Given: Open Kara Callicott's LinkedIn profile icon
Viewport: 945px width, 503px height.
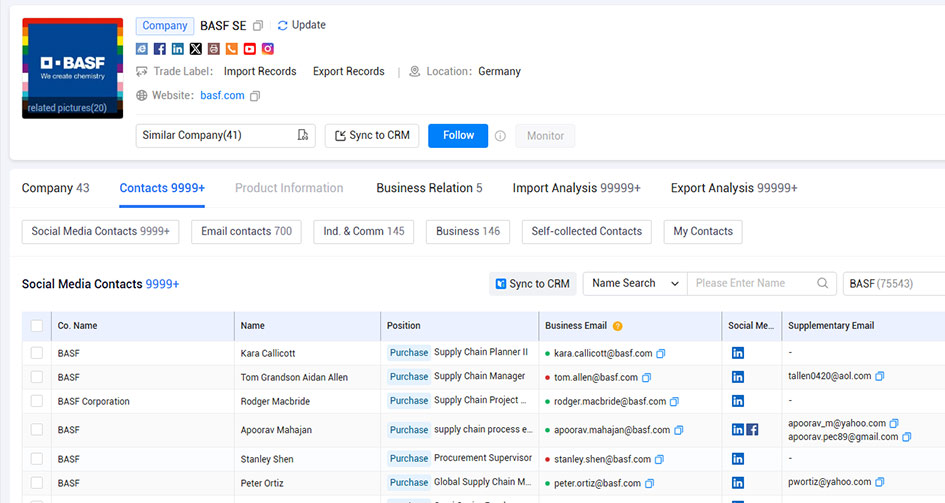Looking at the screenshot, I should (x=738, y=353).
